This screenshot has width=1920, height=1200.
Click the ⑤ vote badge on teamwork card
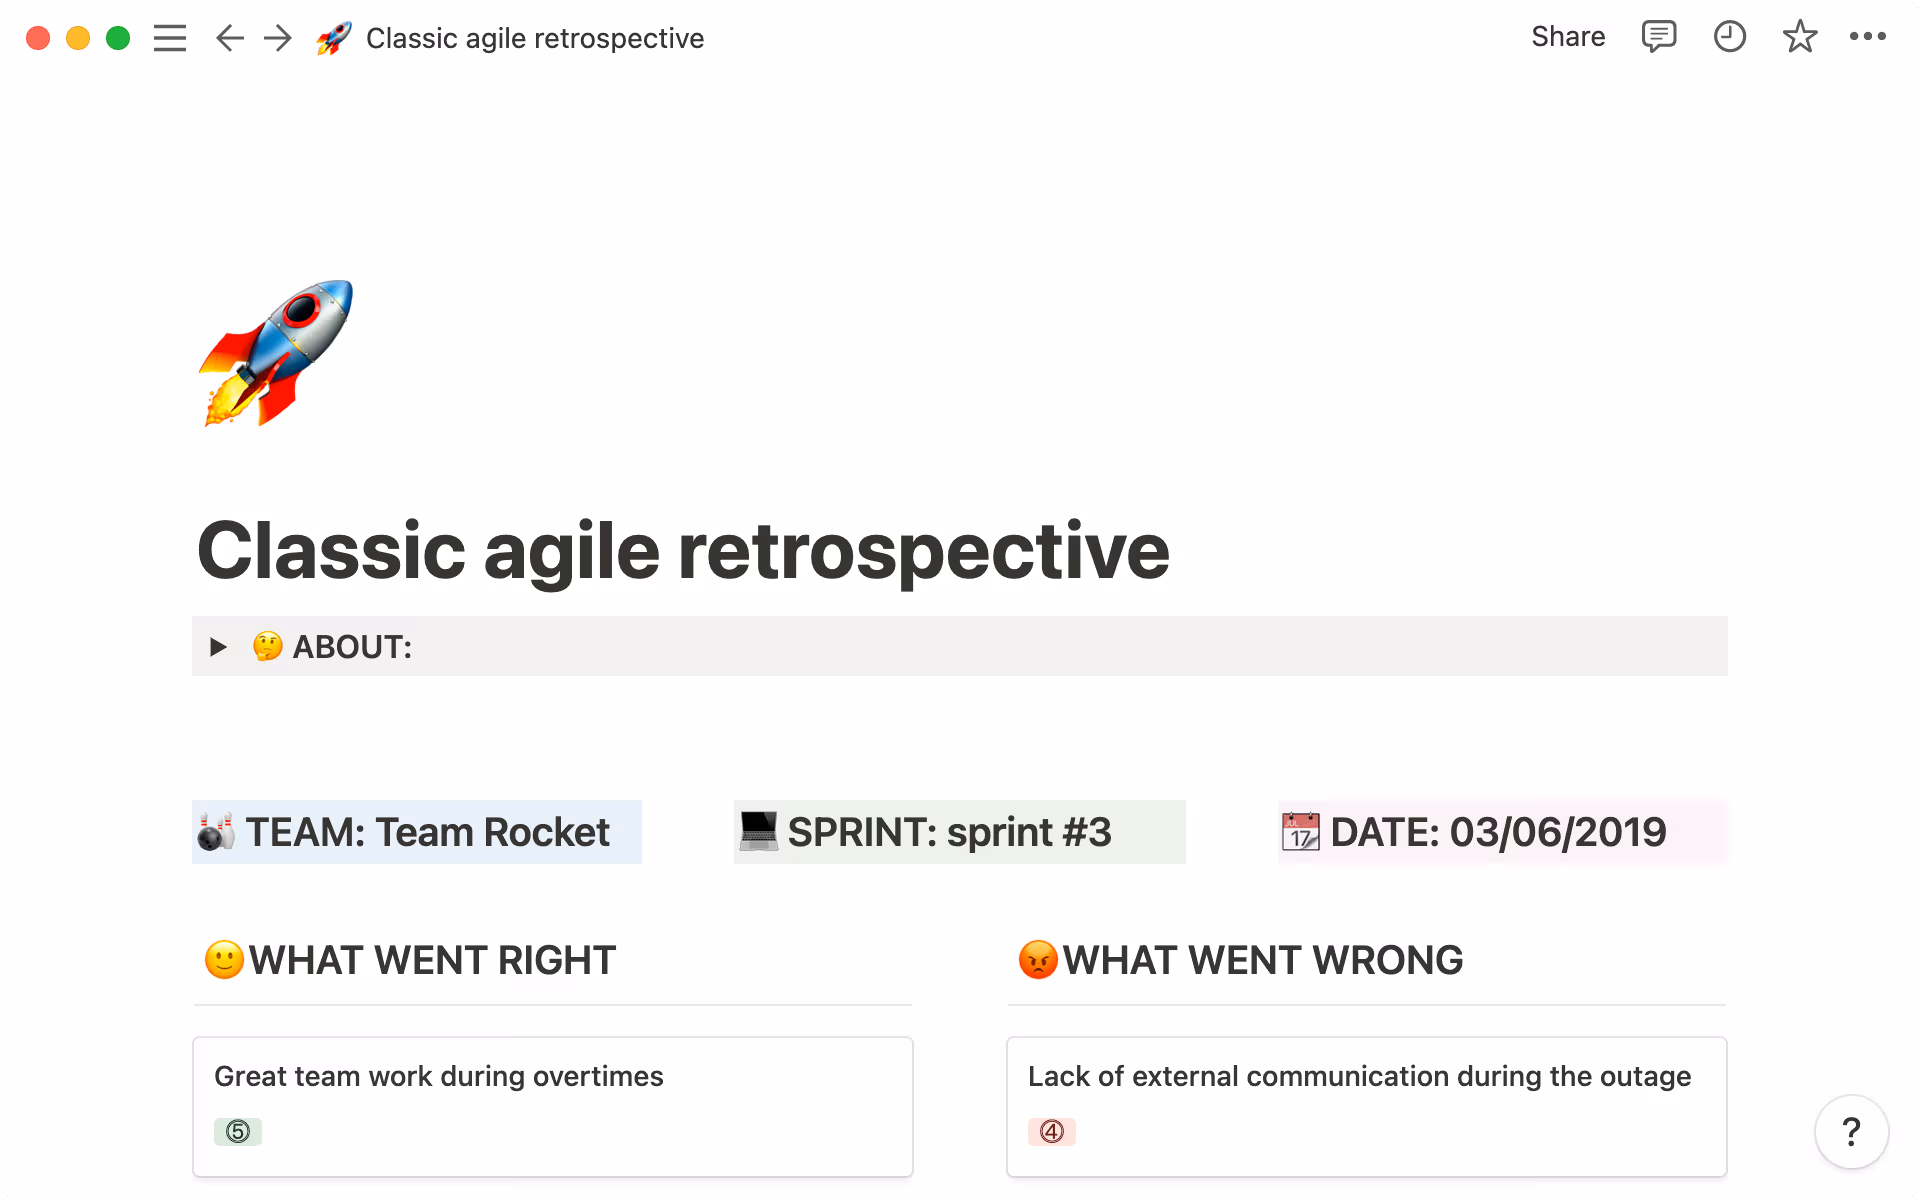coord(237,1132)
